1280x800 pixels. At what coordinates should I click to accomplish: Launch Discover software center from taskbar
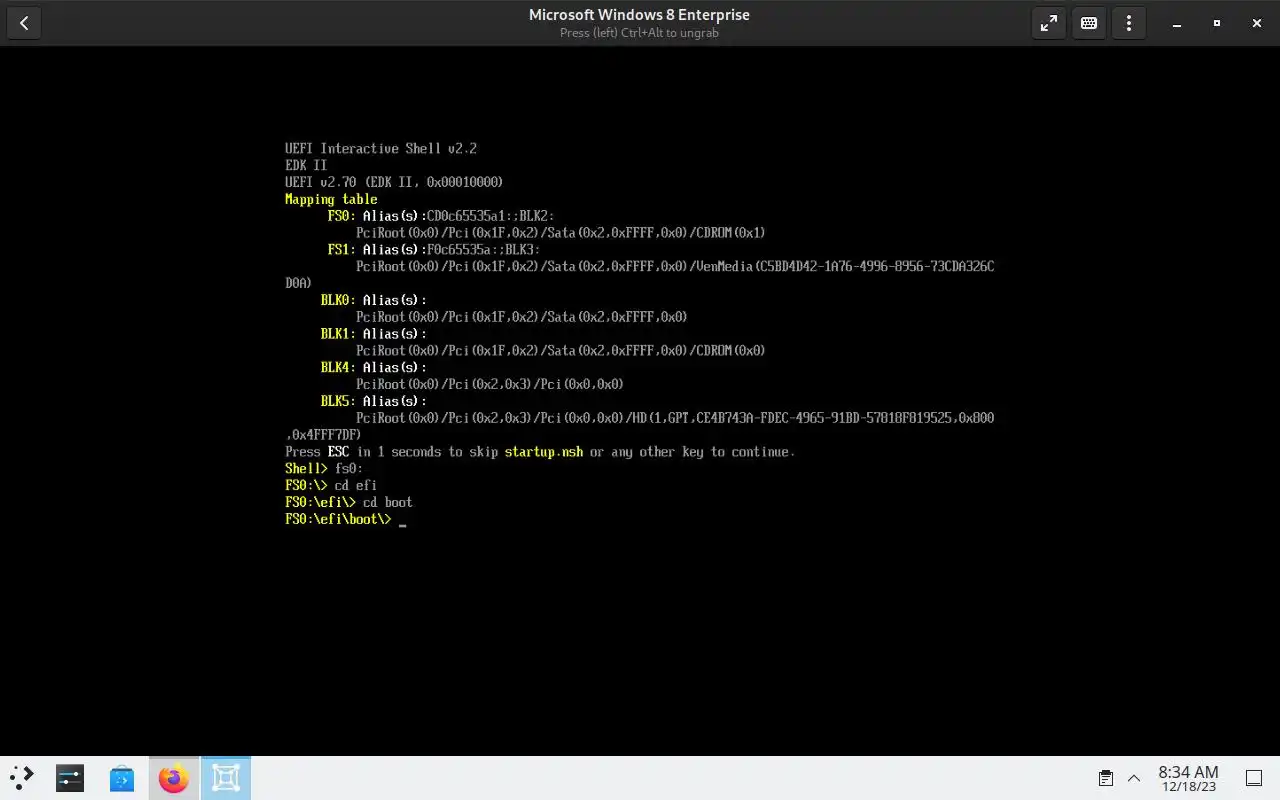(x=122, y=778)
